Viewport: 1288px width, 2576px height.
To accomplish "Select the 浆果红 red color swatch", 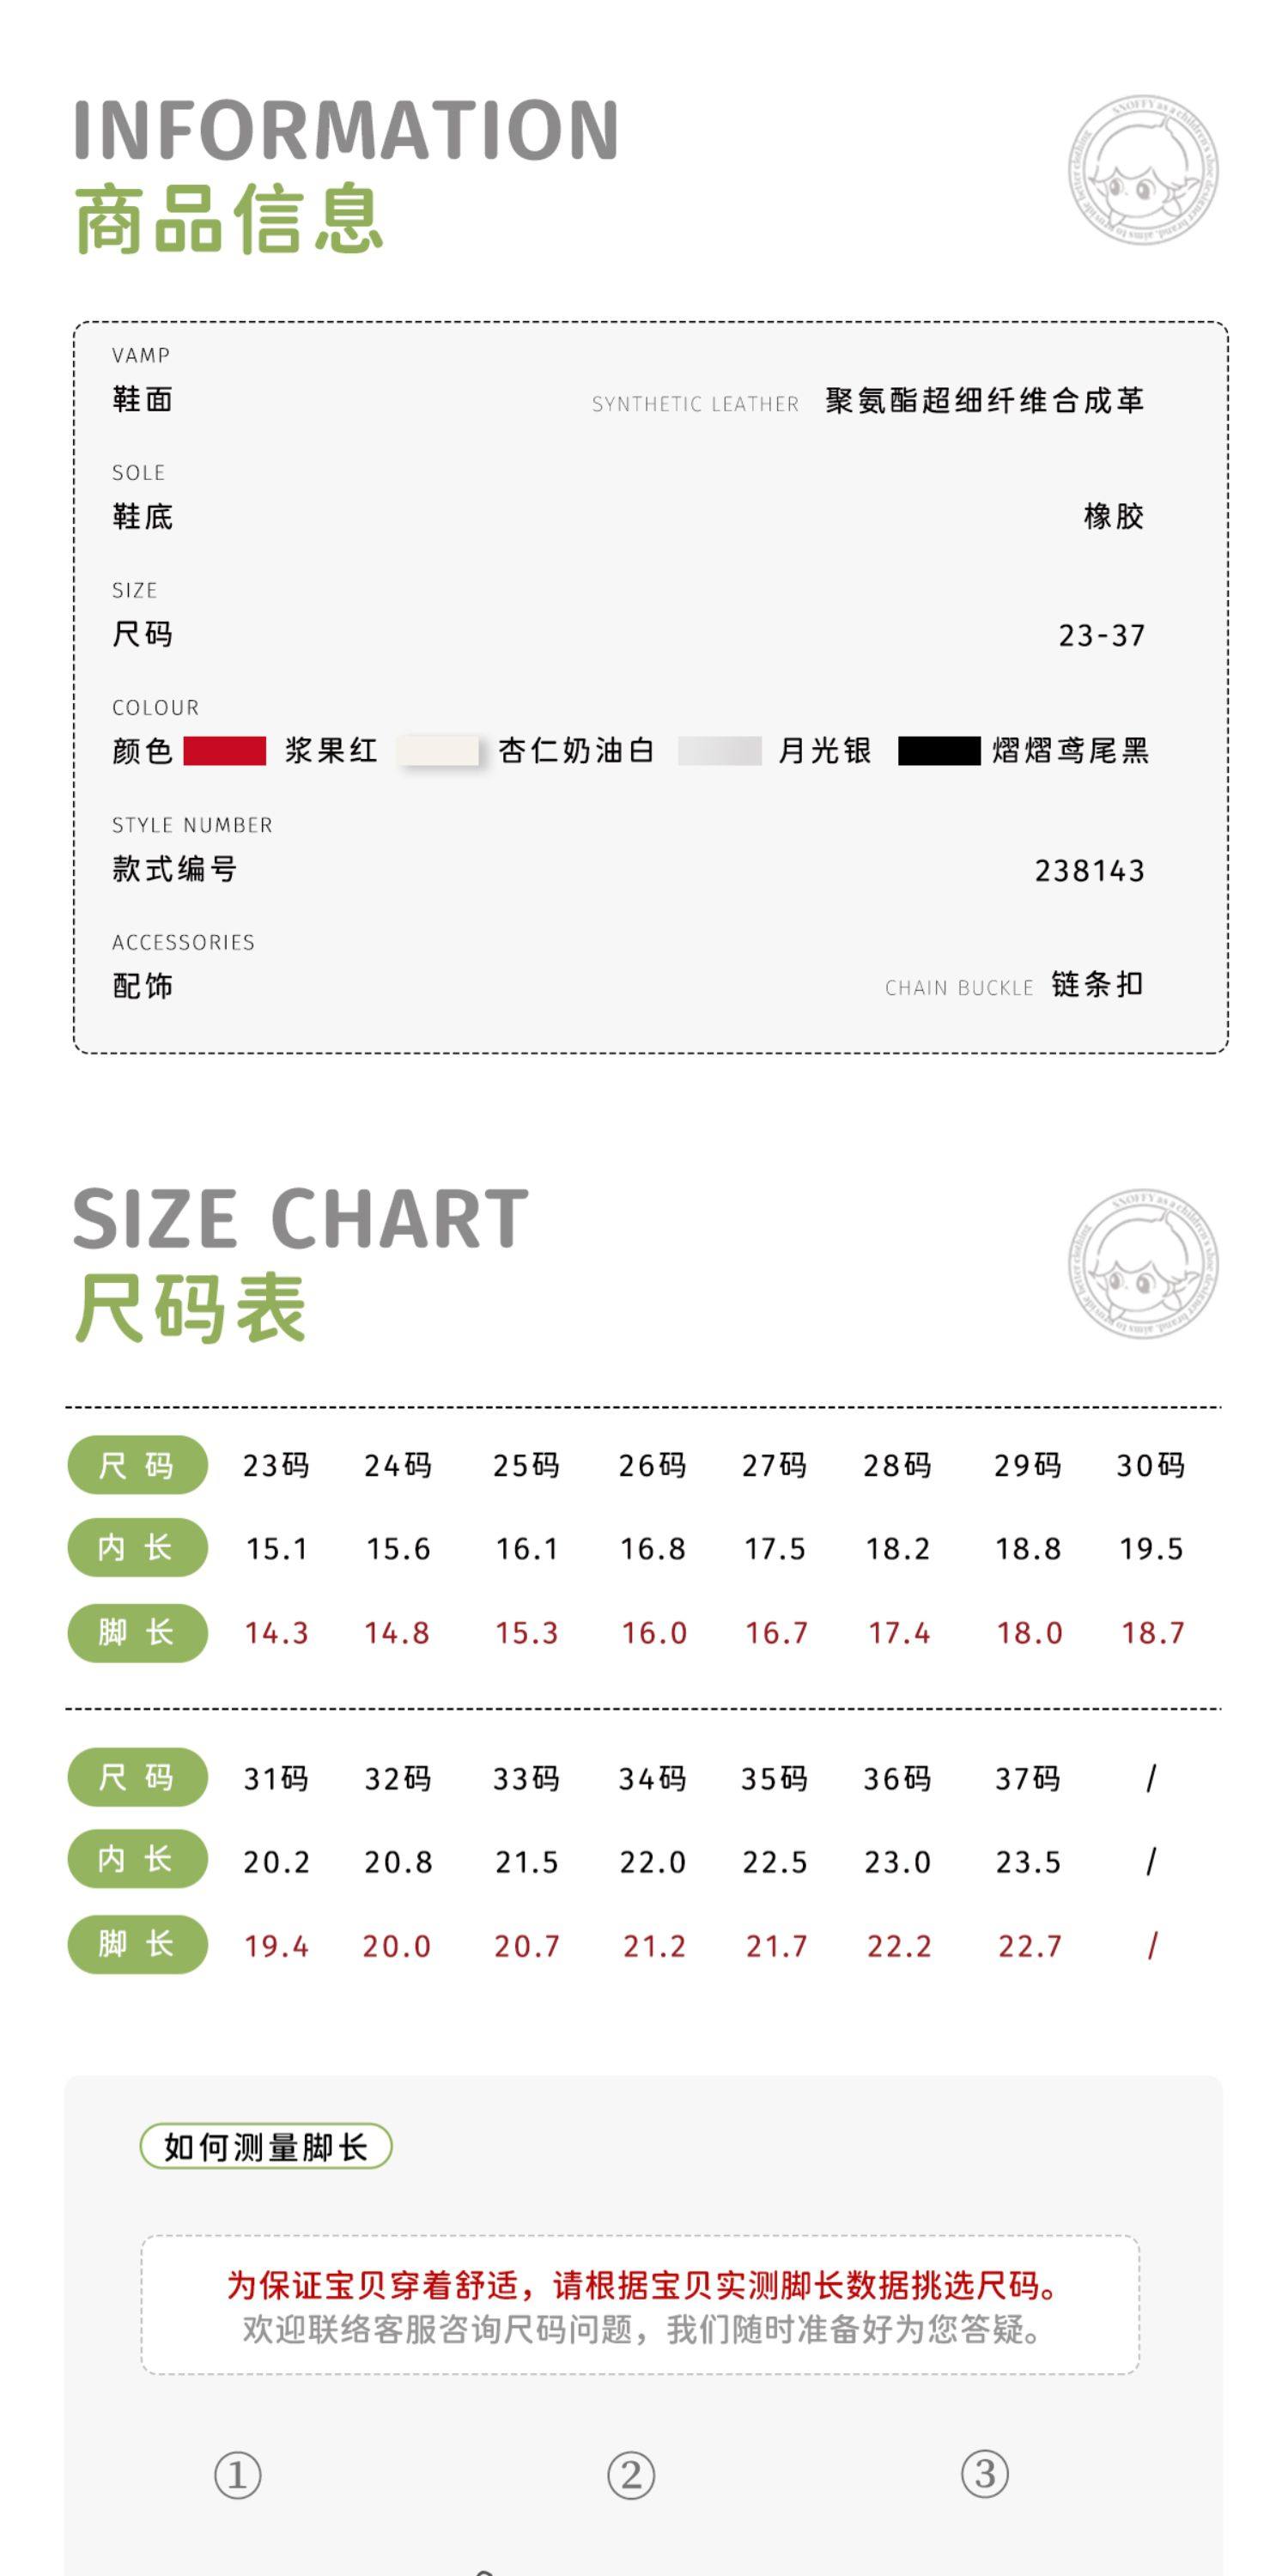I will click(225, 751).
